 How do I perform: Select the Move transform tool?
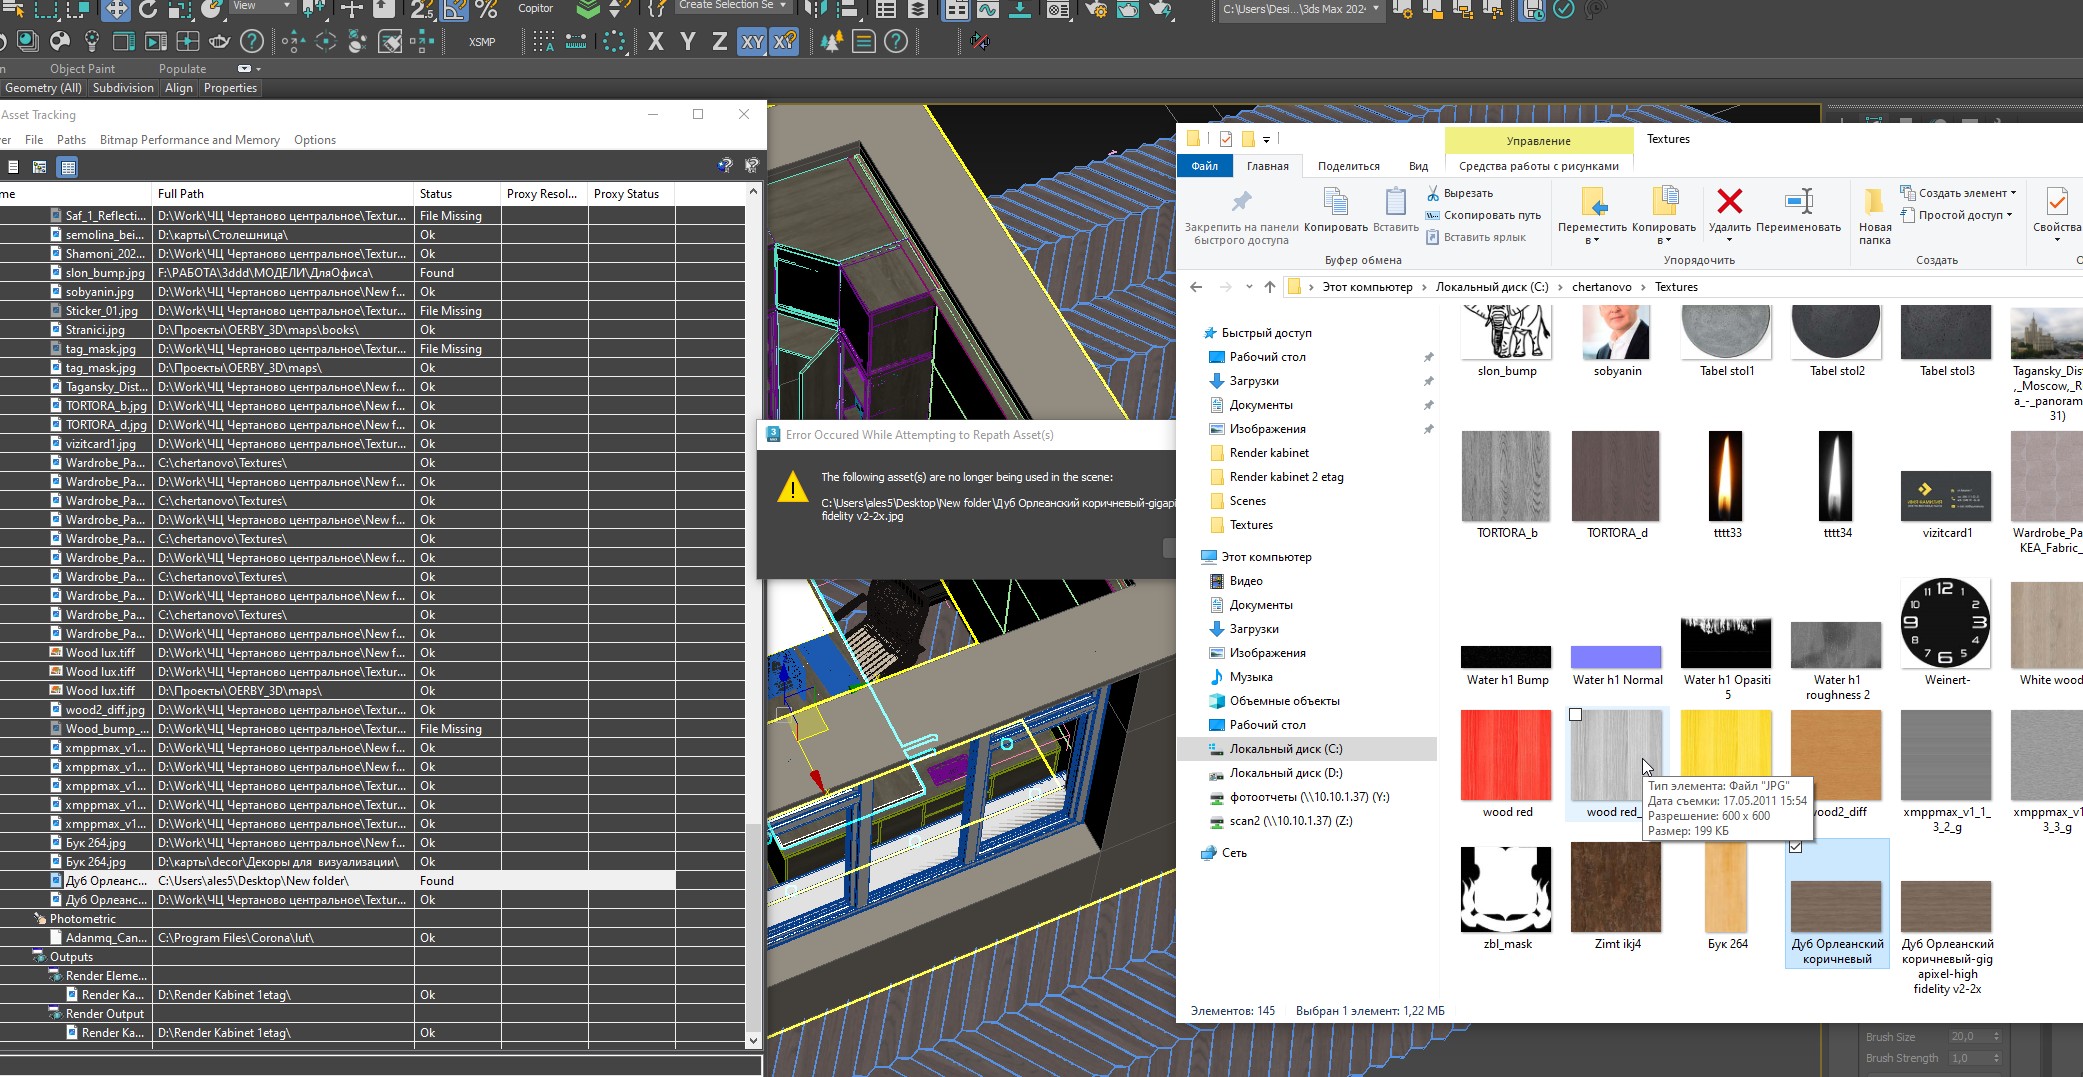pyautogui.click(x=115, y=9)
